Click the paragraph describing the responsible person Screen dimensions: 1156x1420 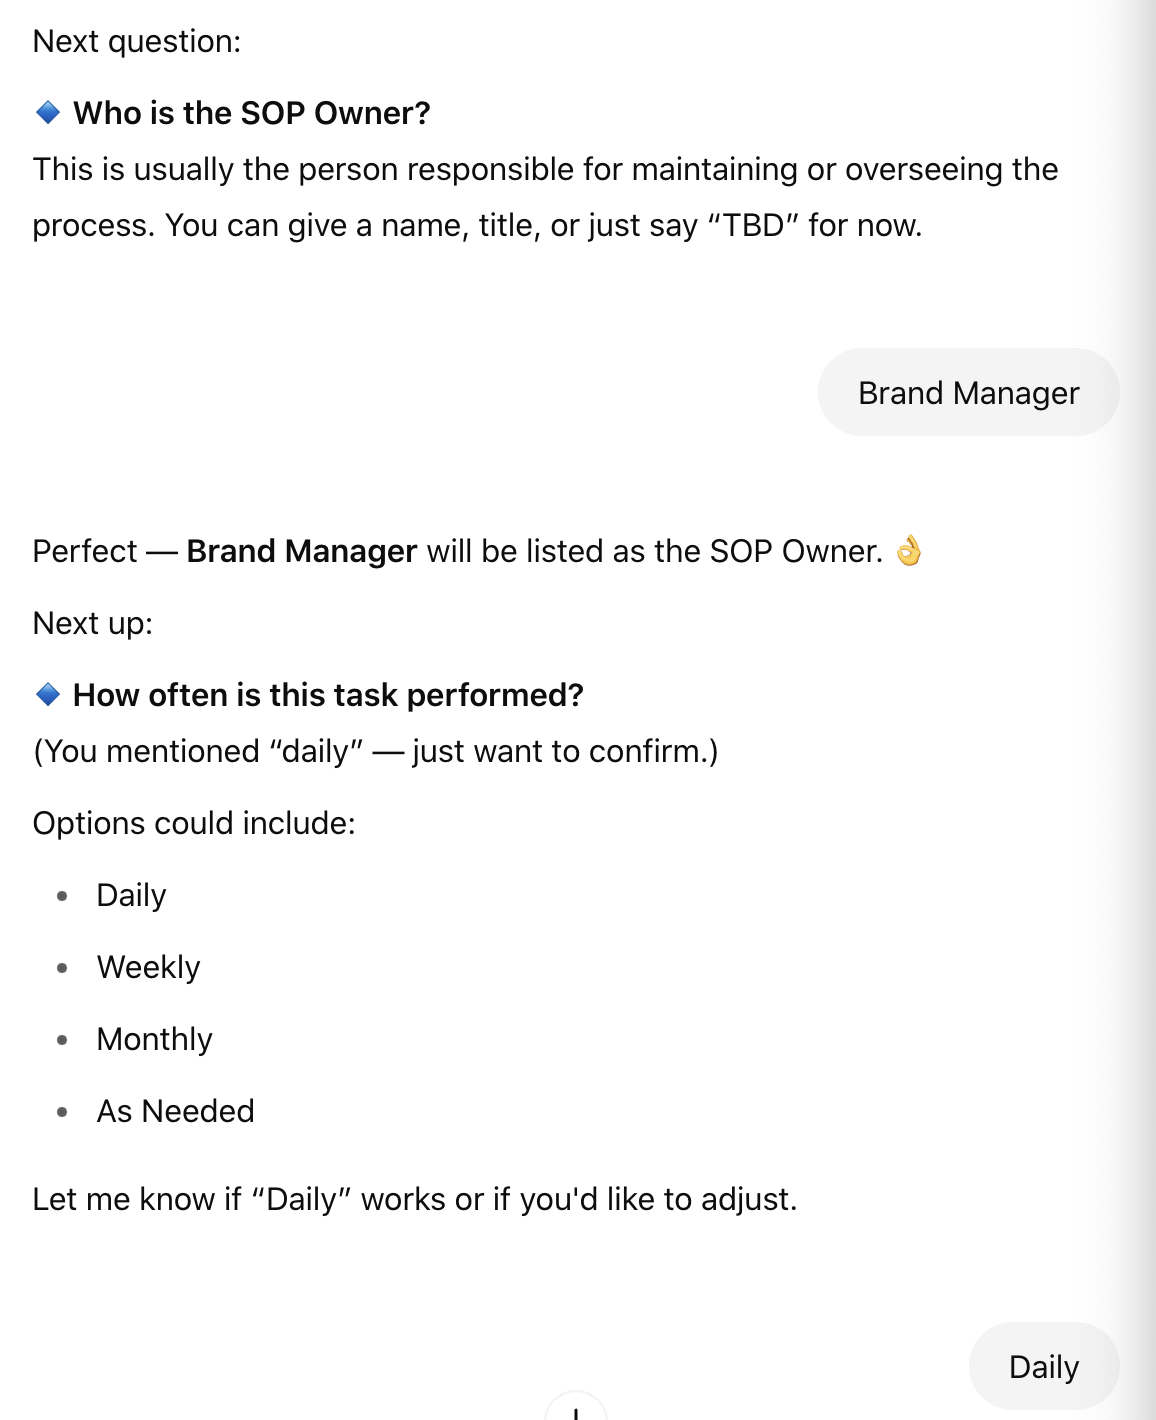pos(545,197)
